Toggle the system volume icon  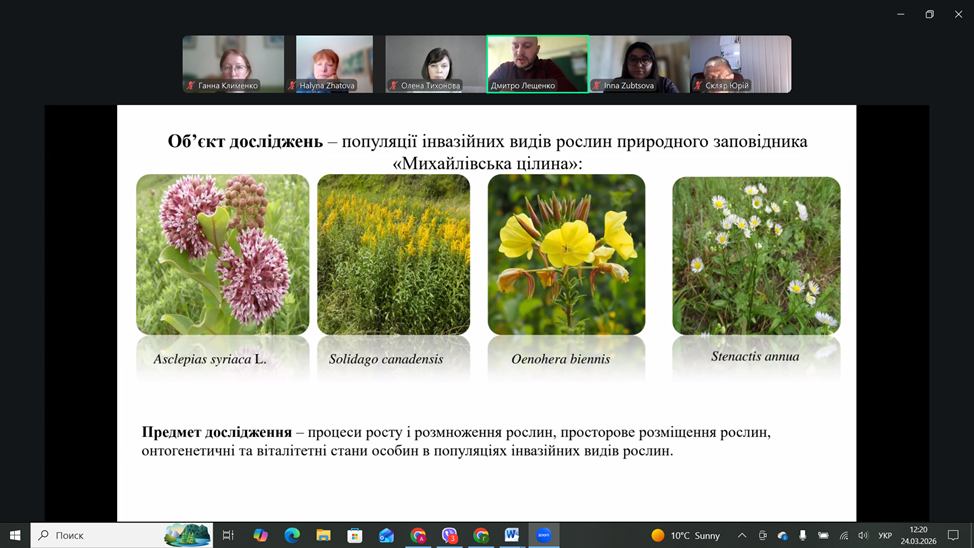[863, 535]
